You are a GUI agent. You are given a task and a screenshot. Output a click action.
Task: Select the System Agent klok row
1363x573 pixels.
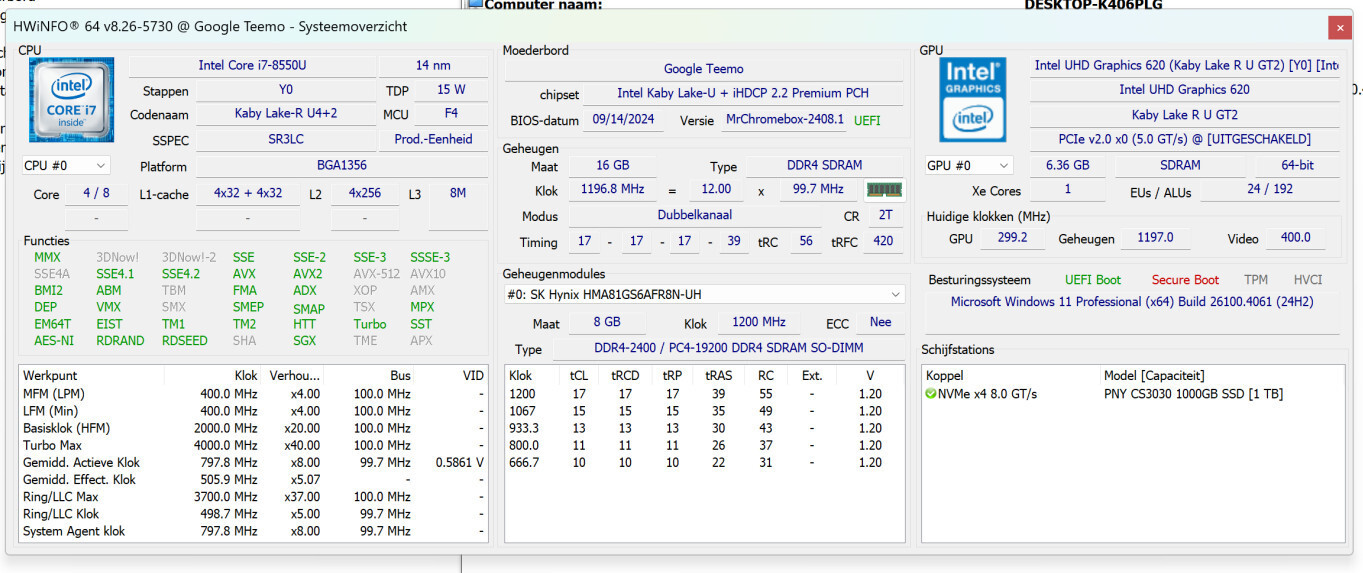pyautogui.click(x=253, y=531)
